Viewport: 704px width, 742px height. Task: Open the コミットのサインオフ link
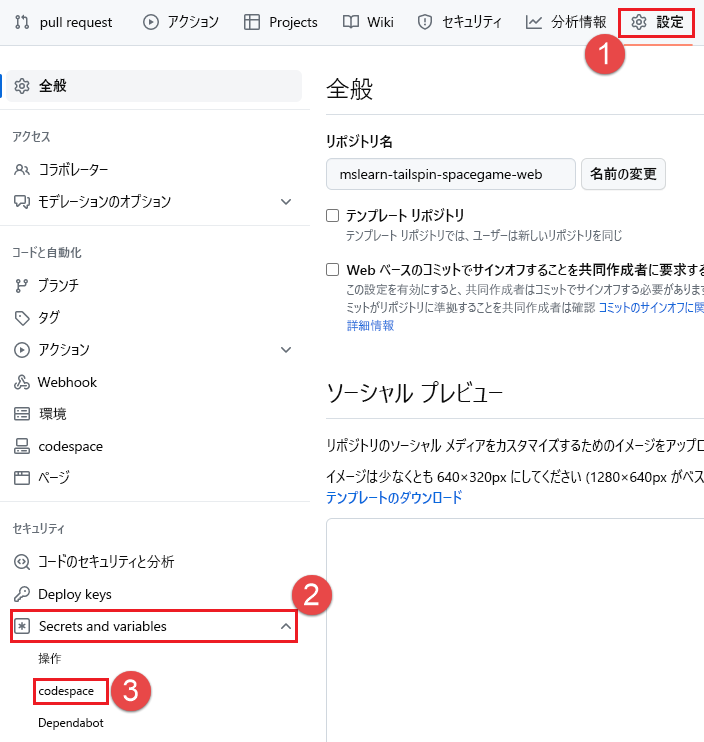click(651, 308)
